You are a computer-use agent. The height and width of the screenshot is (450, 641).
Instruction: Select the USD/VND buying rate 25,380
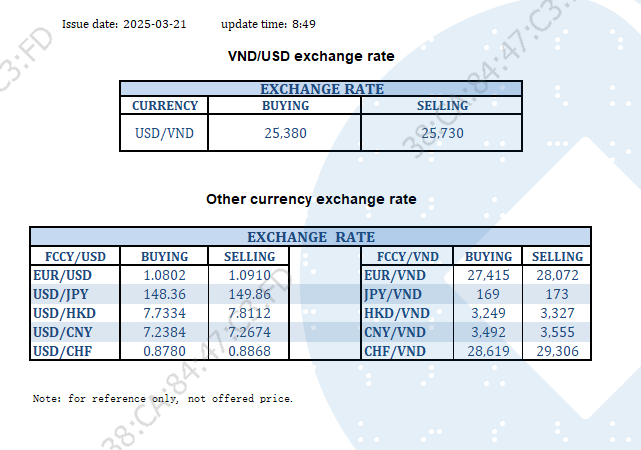pos(285,132)
